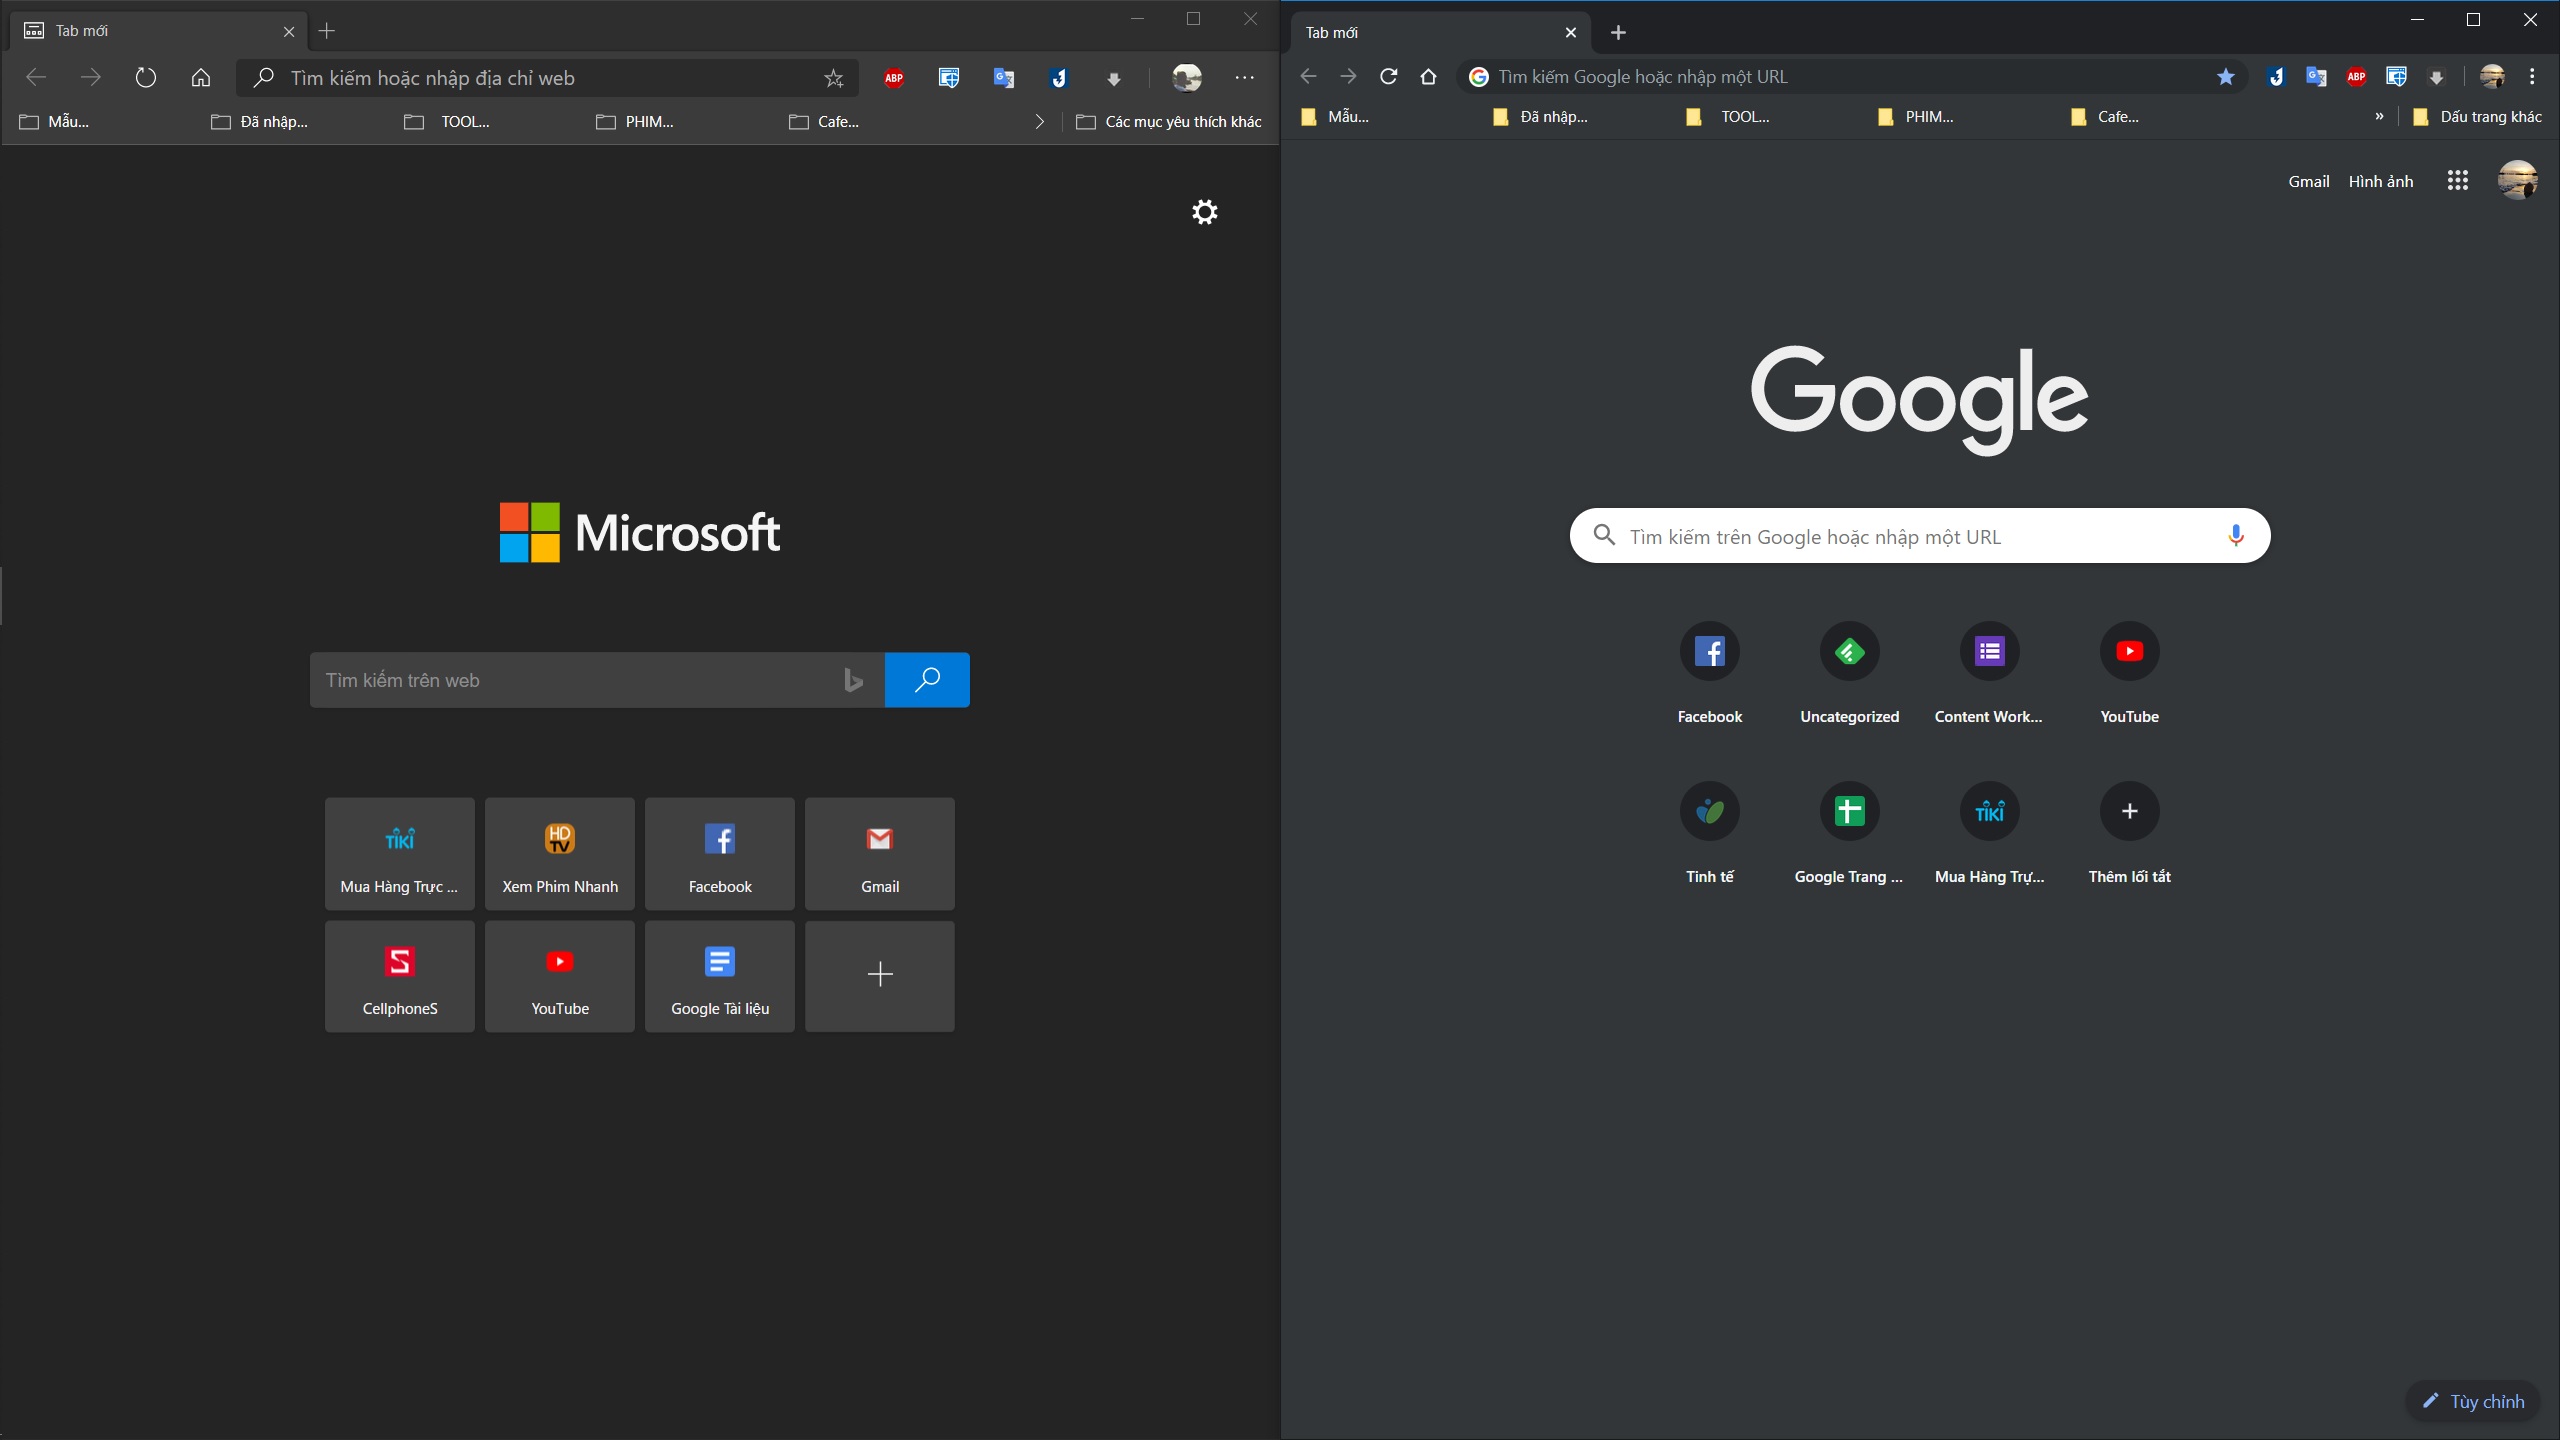Open the 'Hình ảnh' link on Google page
The width and height of the screenshot is (2560, 1440).
point(2380,181)
